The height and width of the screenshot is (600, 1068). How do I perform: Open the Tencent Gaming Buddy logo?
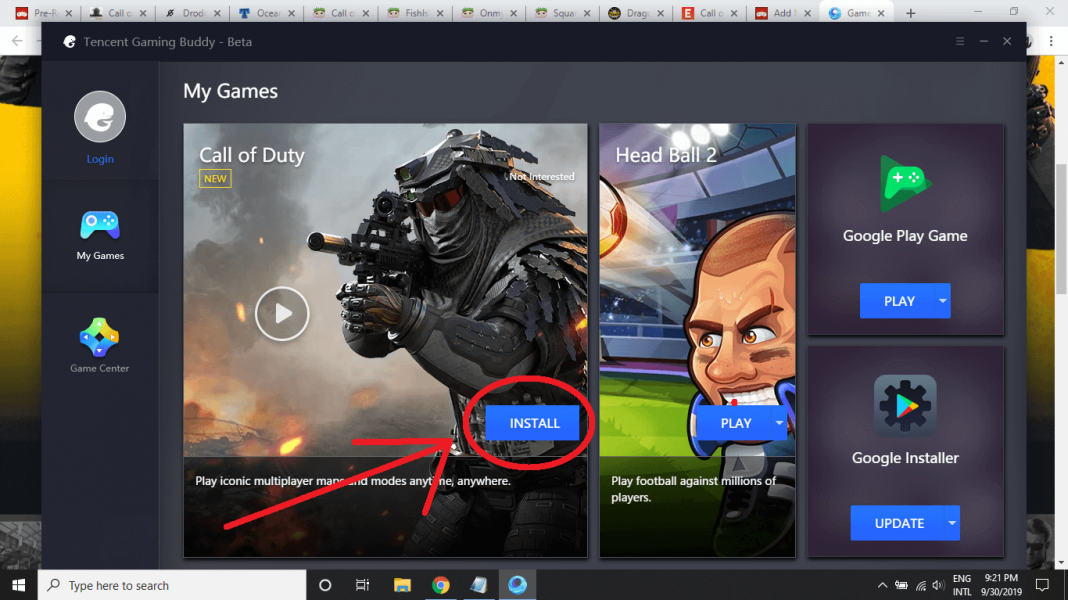pyautogui.click(x=69, y=42)
